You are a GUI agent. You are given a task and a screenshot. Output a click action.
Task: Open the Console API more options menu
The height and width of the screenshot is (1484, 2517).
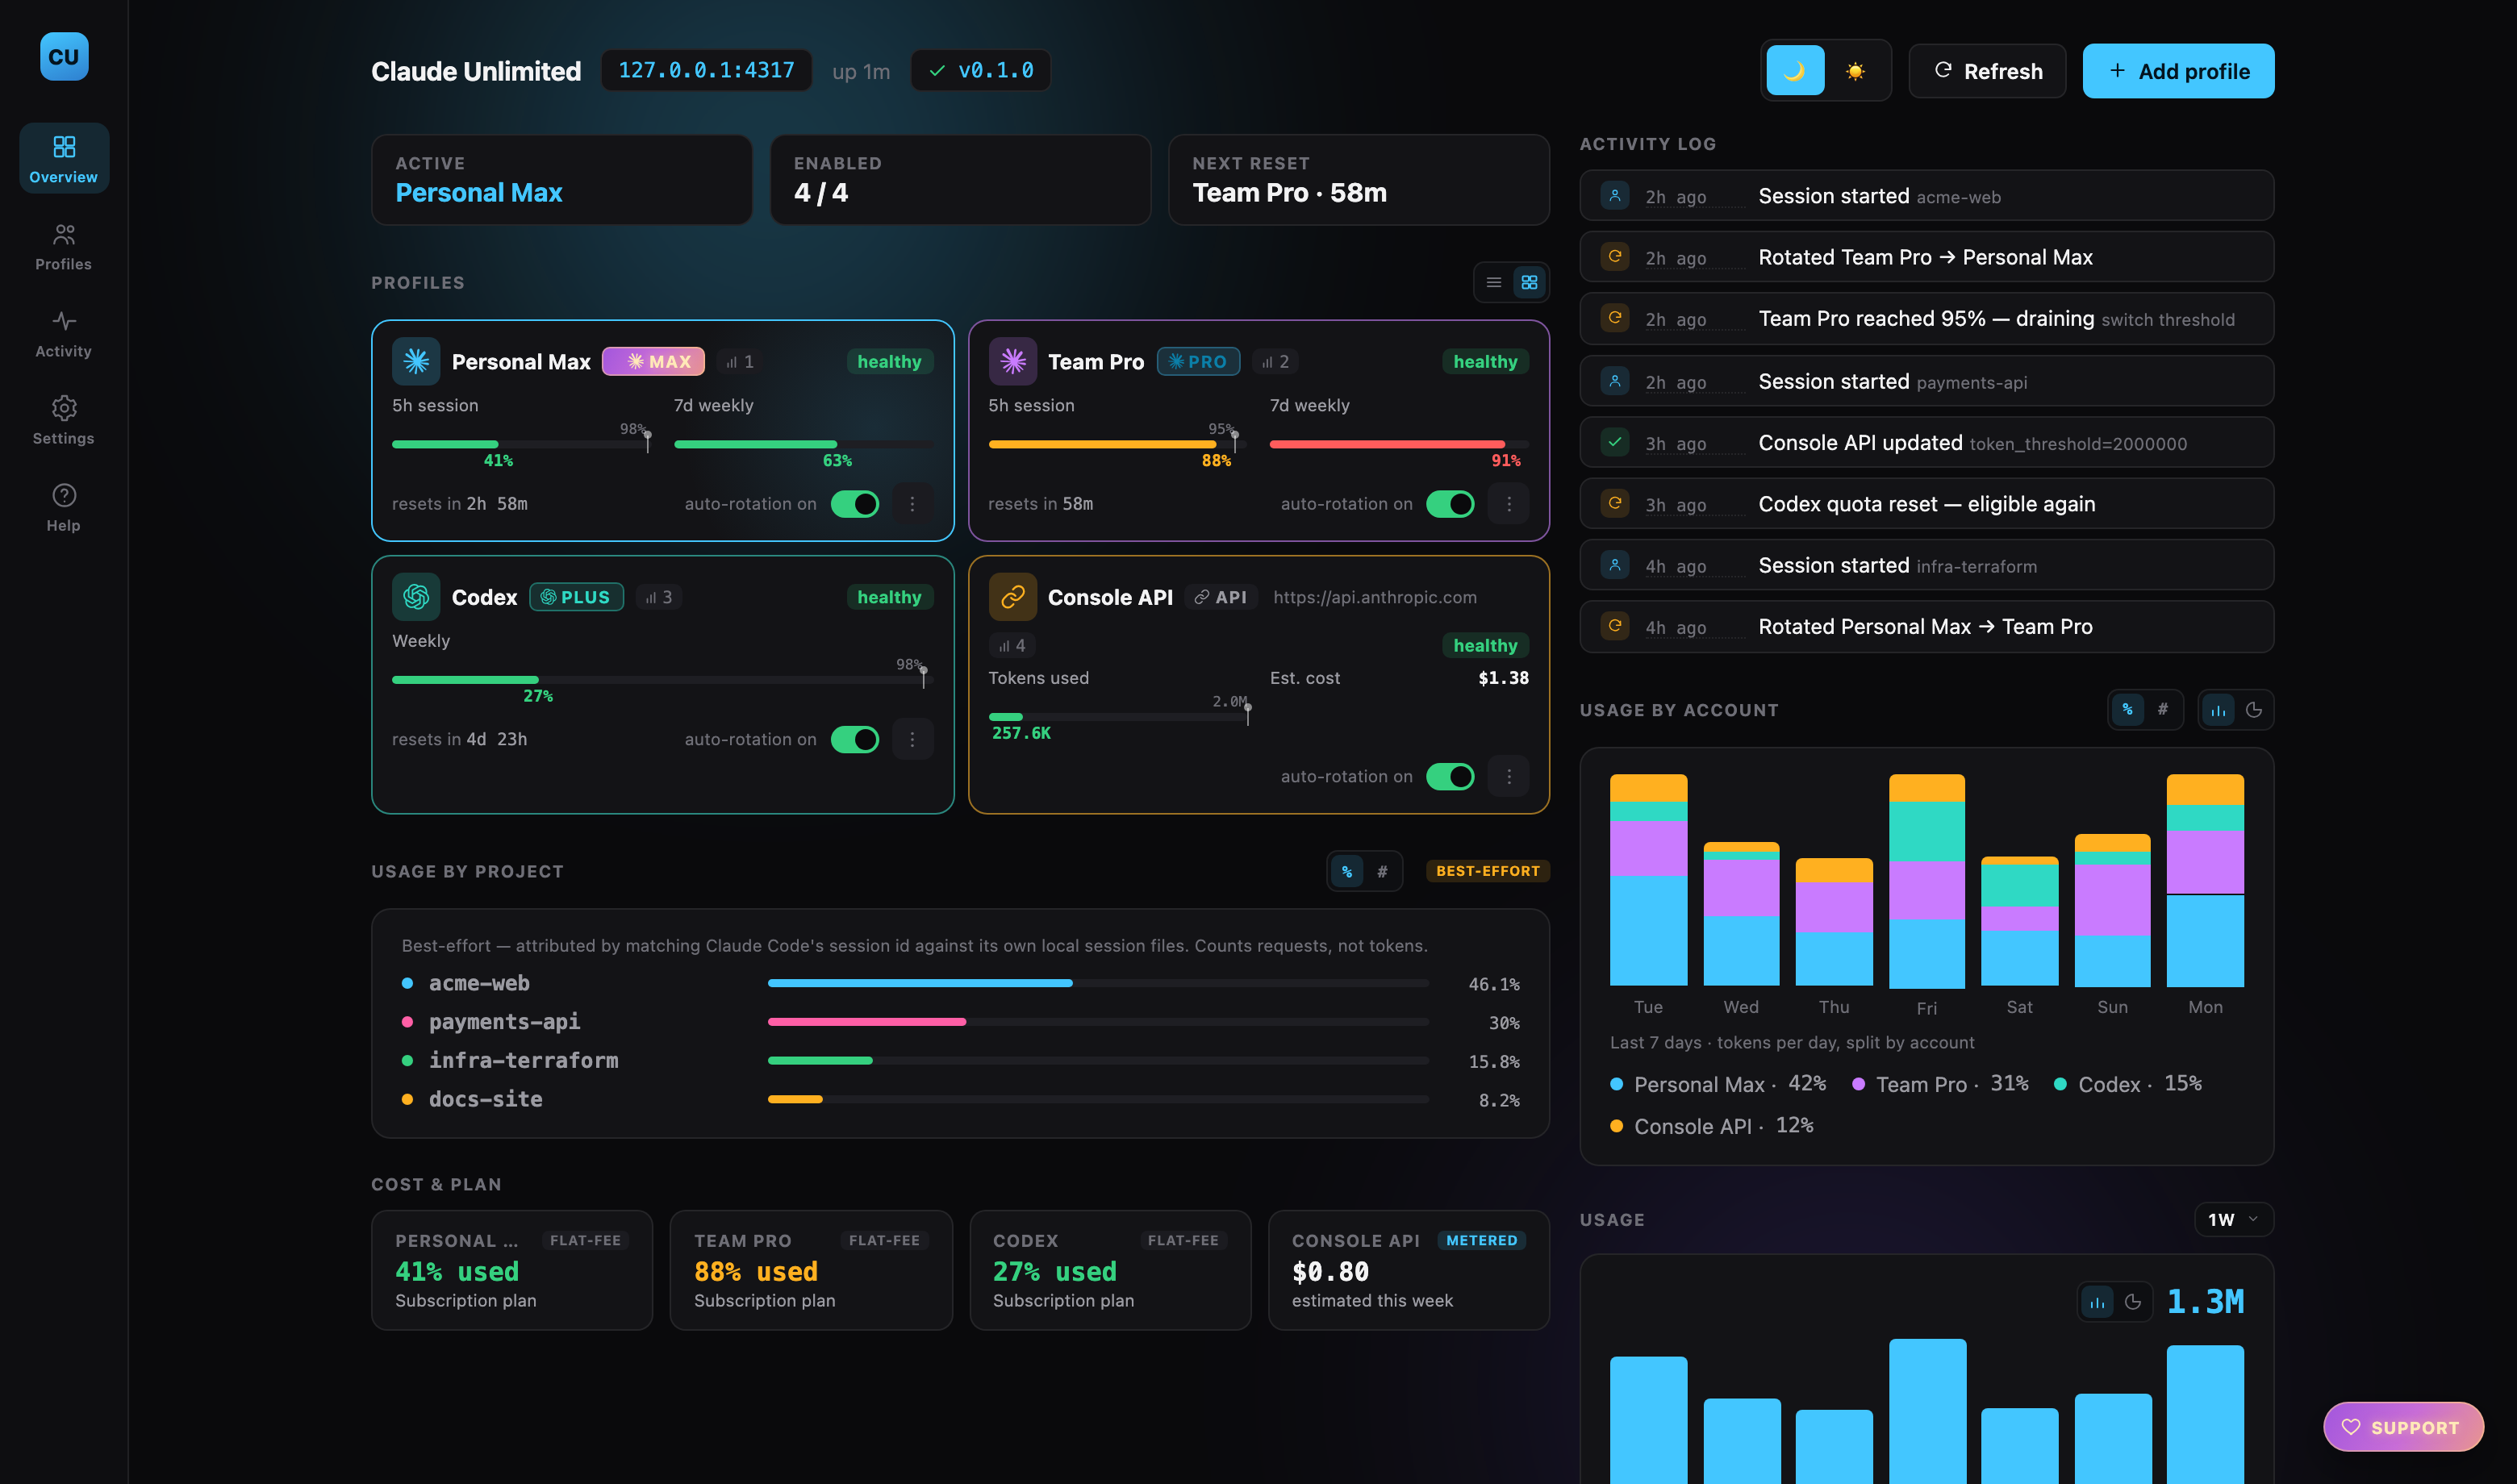(1509, 776)
